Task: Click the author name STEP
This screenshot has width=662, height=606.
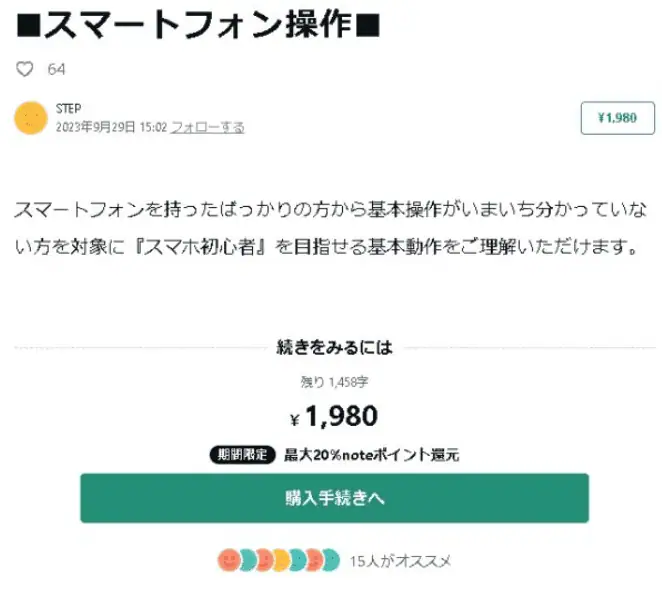Action: [x=68, y=108]
